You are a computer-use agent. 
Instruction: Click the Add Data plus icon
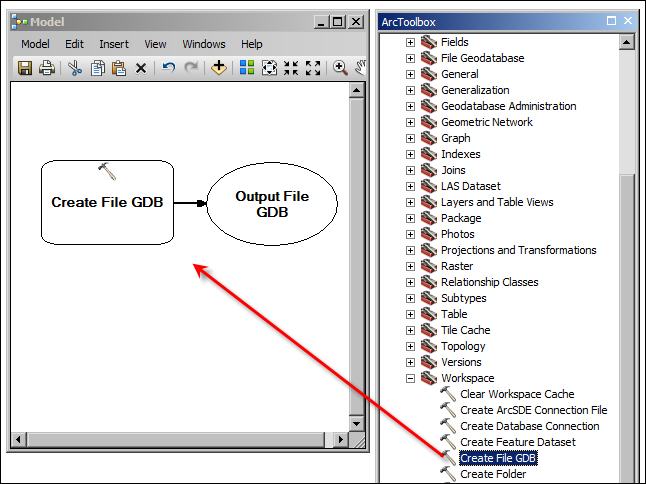(219, 68)
